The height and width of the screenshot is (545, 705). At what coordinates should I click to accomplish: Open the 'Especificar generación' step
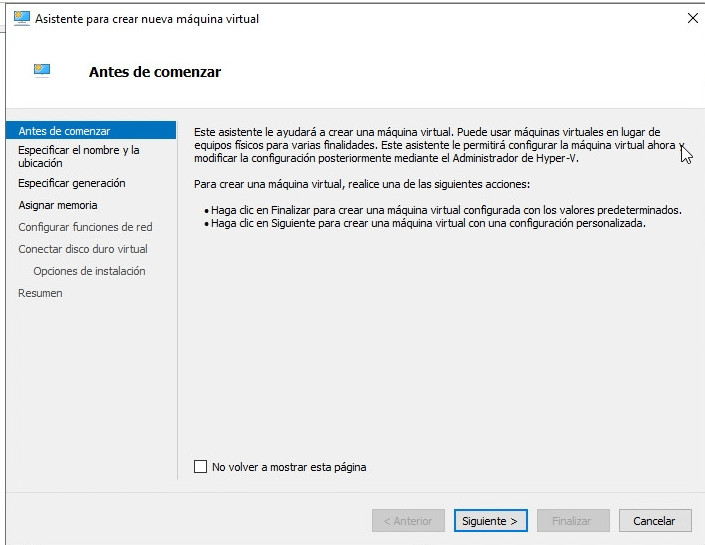tap(71, 183)
